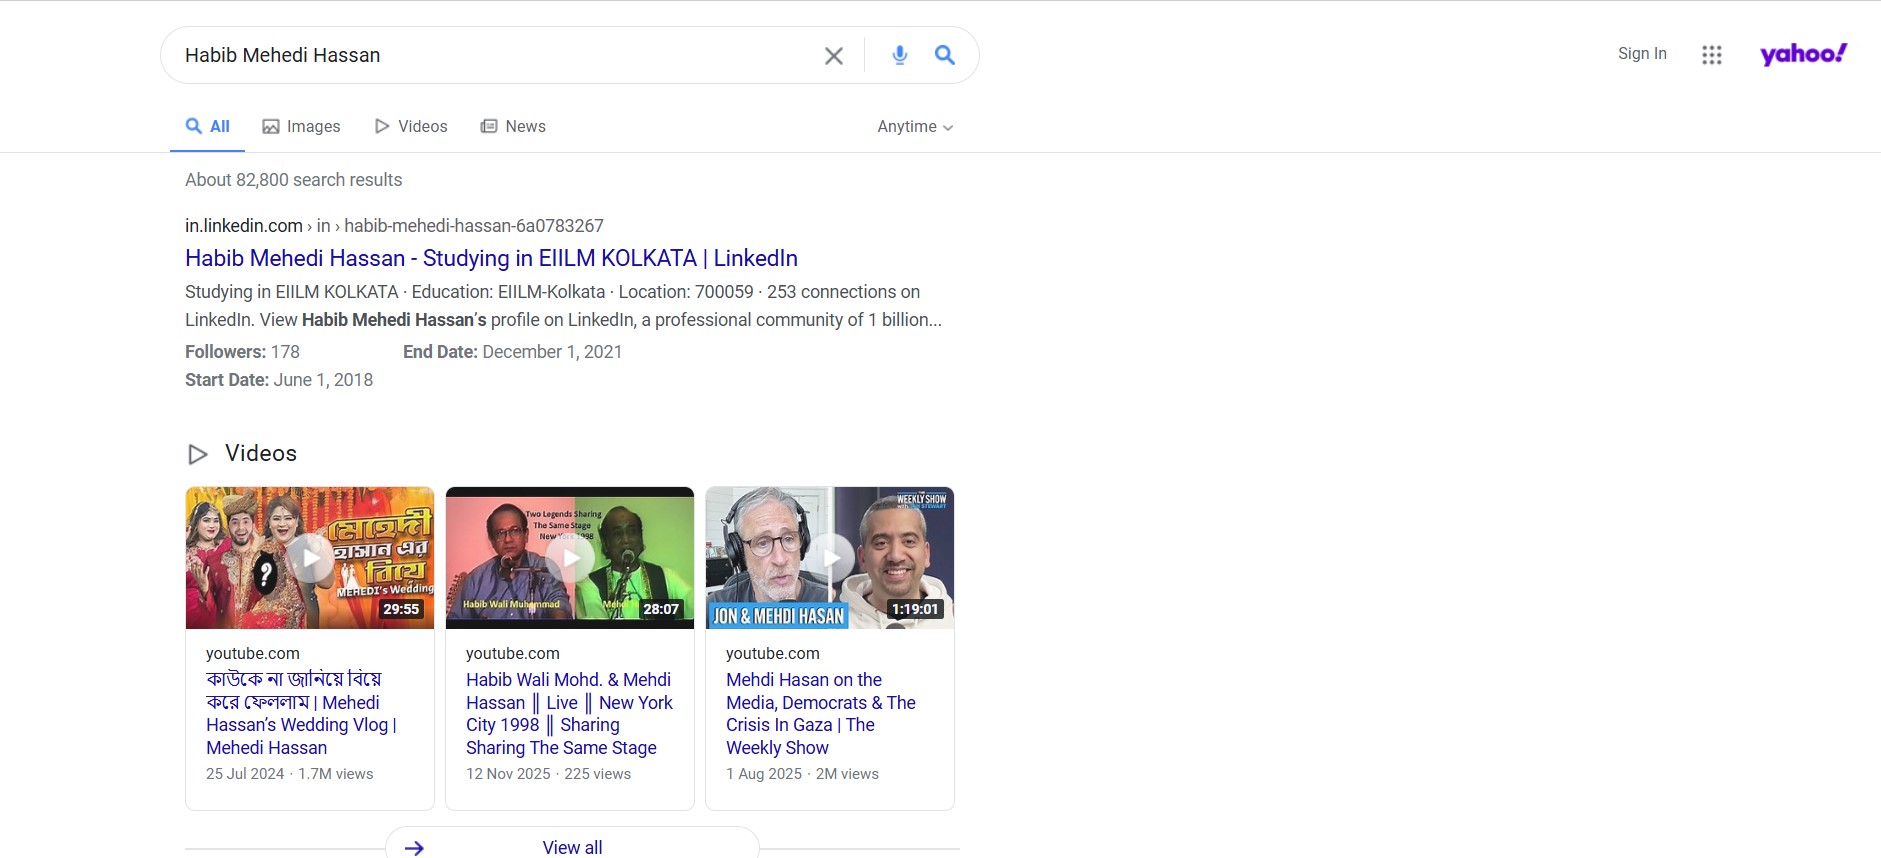This screenshot has width=1881, height=858.
Task: Go to Yahoo homepage via logo
Action: click(x=1802, y=54)
